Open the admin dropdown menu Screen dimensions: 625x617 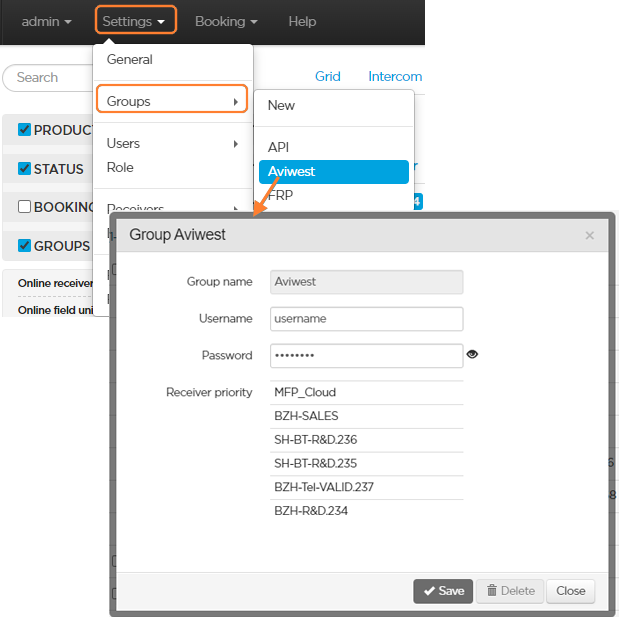click(x=46, y=21)
